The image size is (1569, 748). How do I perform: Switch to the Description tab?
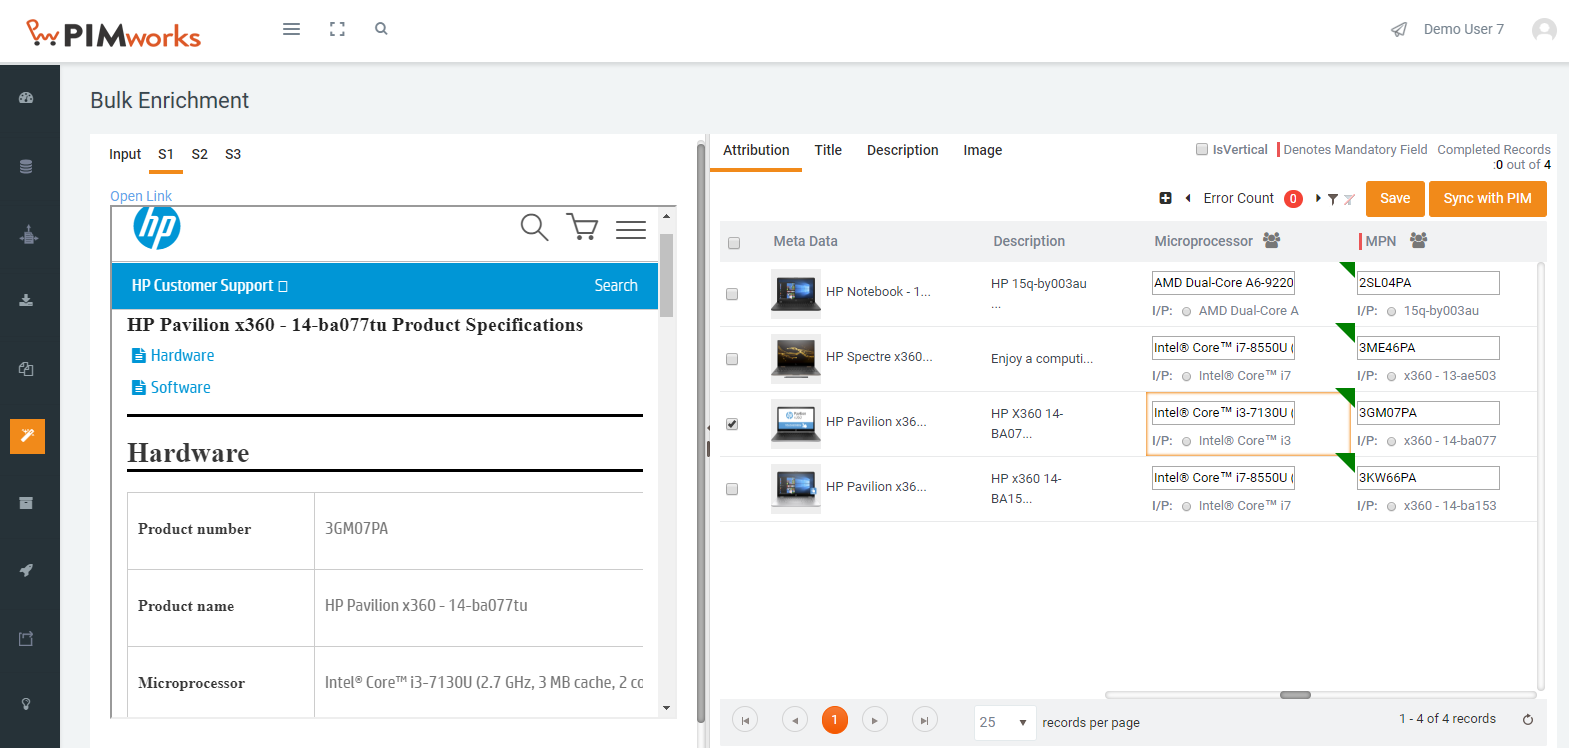(x=903, y=150)
